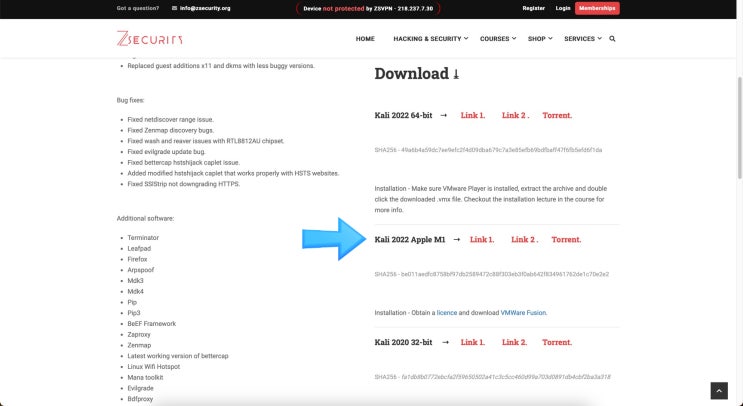The image size is (743, 406).
Task: Click 'Fixed SSlStrip not downgrading HTTPS' item
Action: (x=184, y=184)
